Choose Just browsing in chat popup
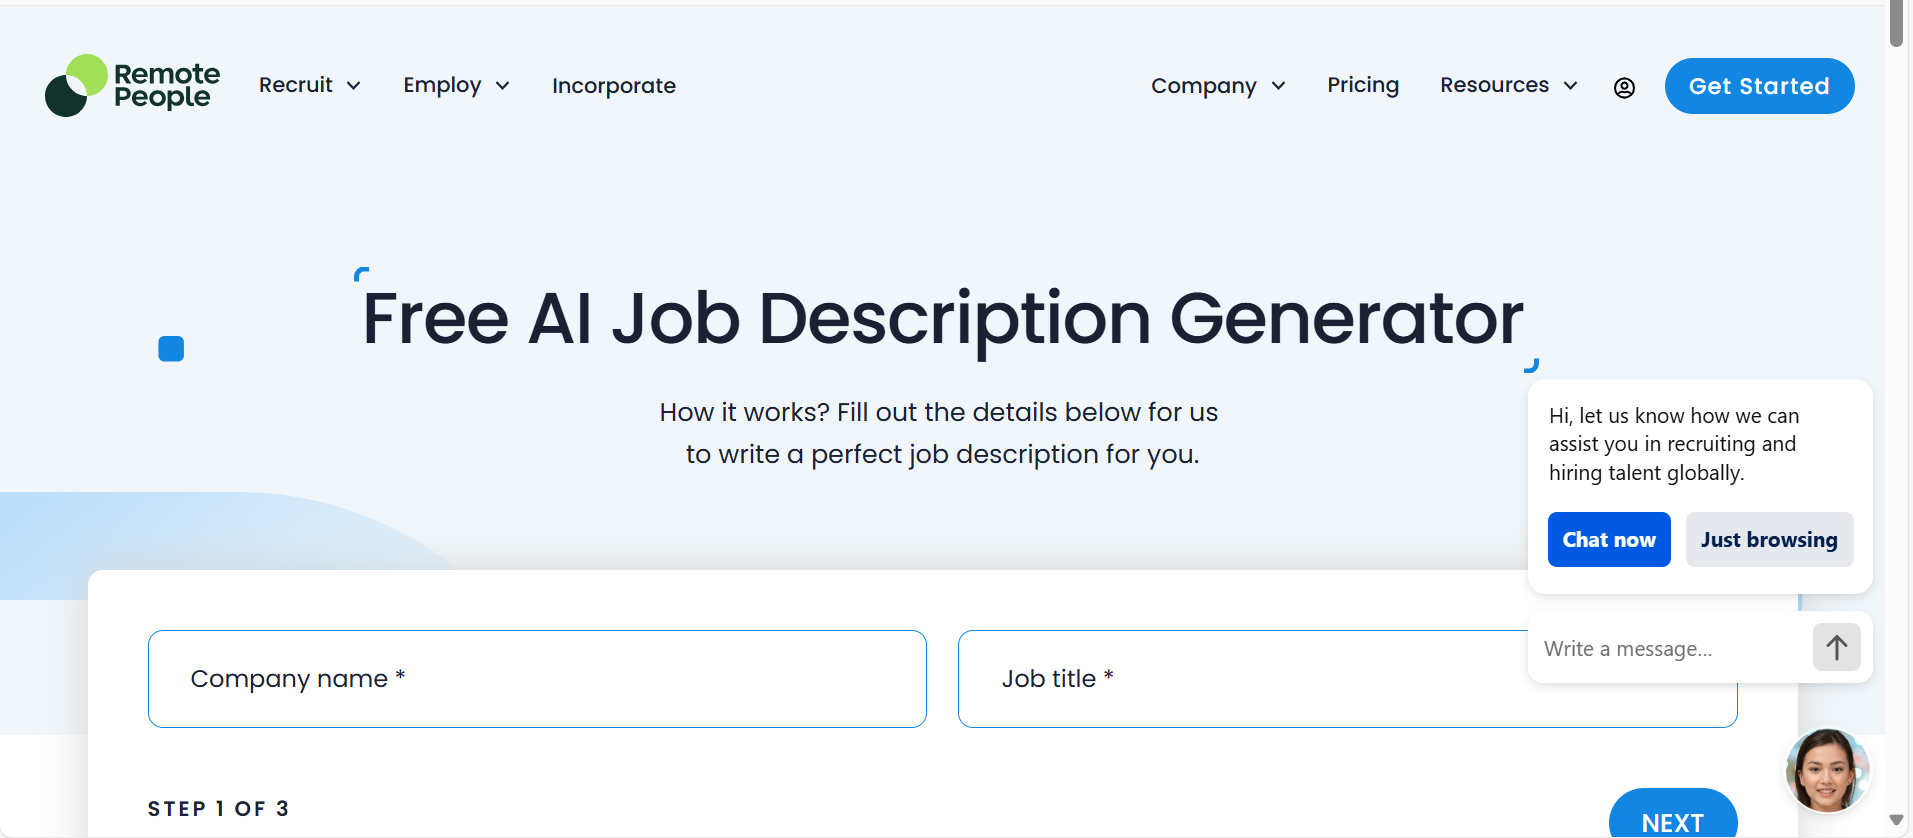Viewport: 1913px width, 838px height. coord(1768,540)
